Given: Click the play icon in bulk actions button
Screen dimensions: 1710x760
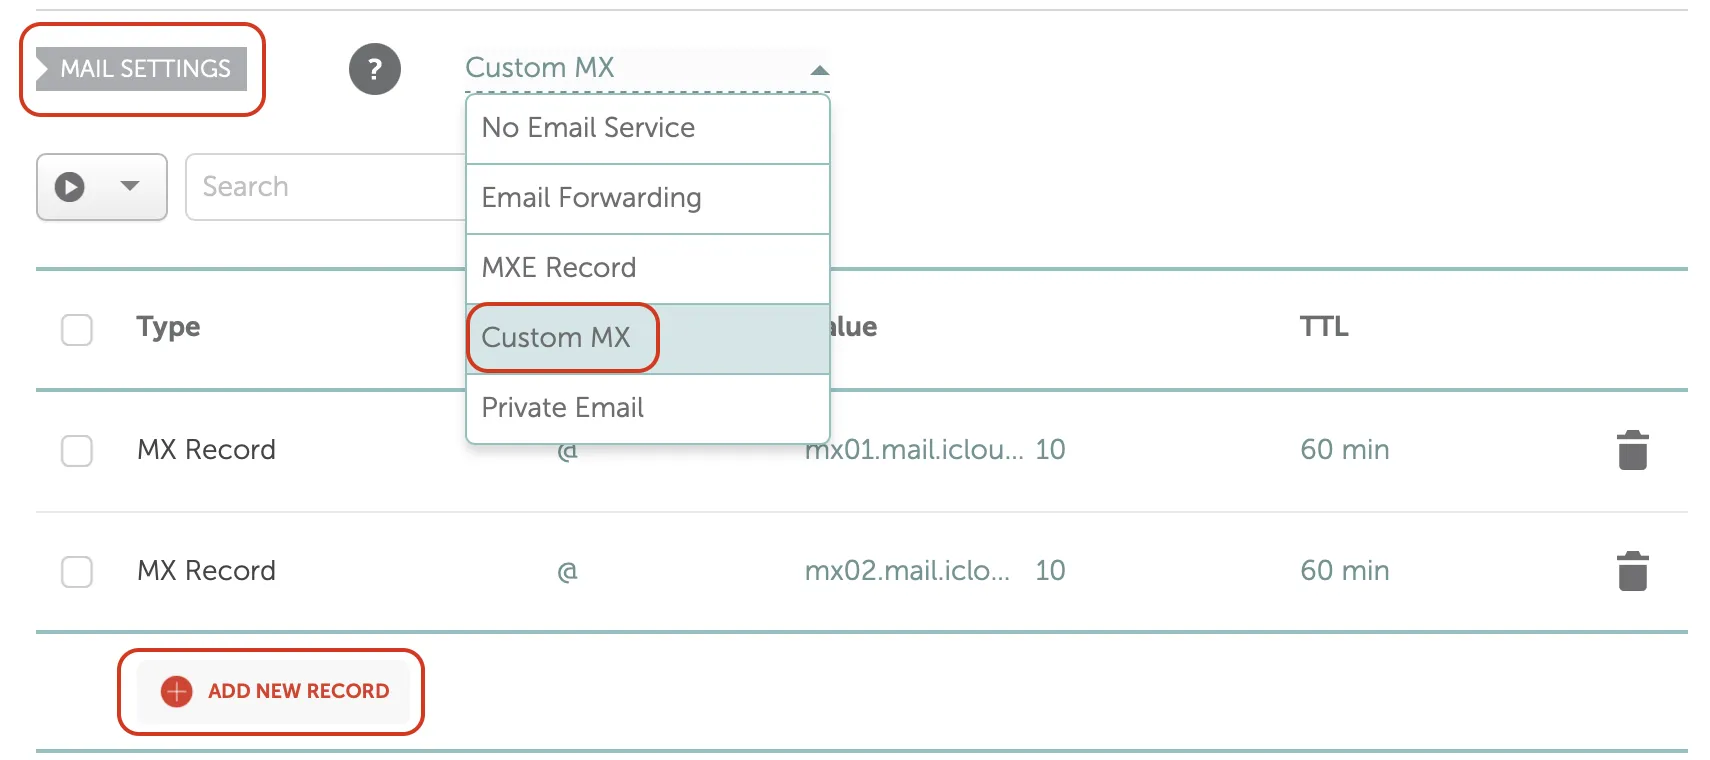Looking at the screenshot, I should 70,187.
